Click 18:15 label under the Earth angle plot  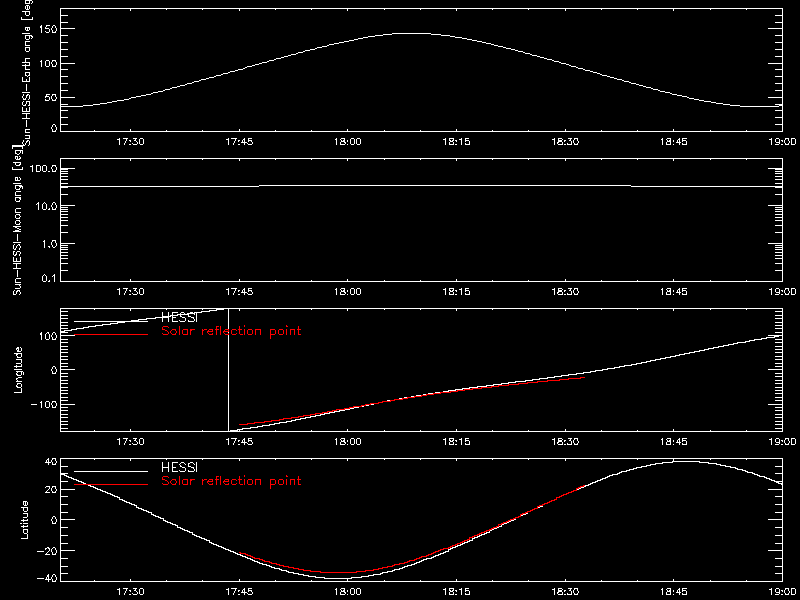(457, 142)
